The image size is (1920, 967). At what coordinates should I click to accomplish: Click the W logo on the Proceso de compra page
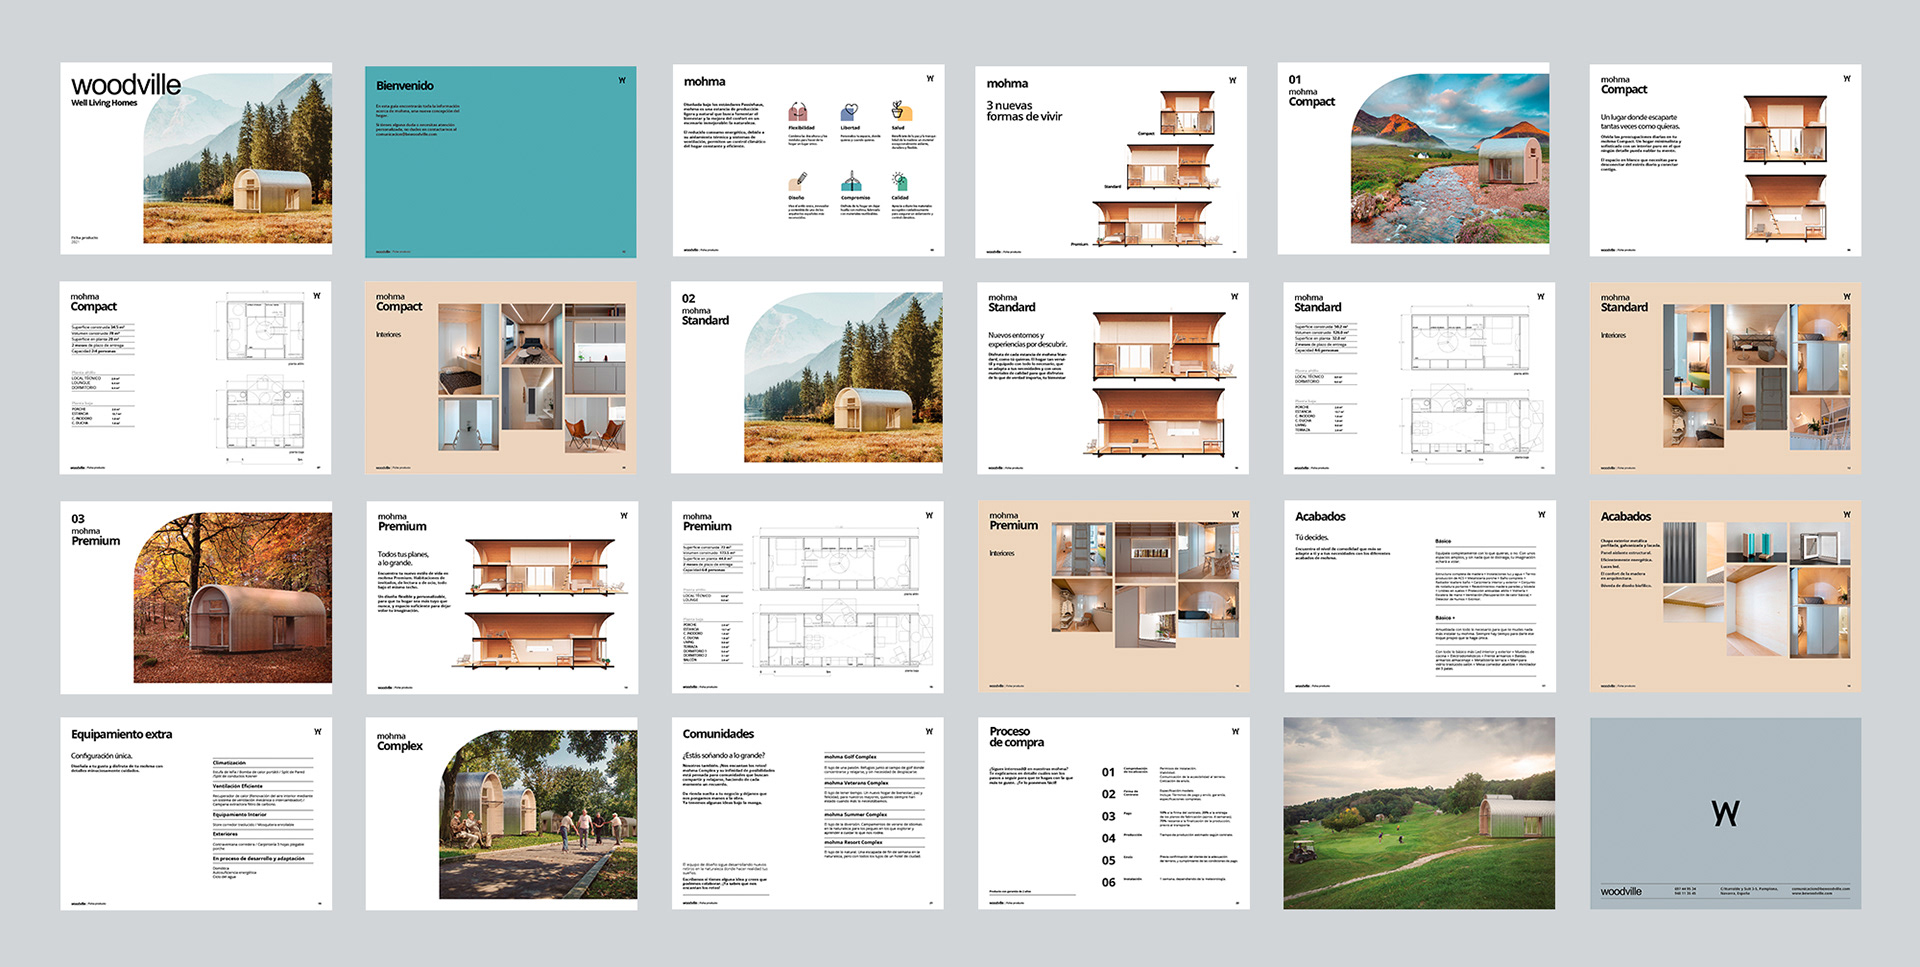(1235, 731)
